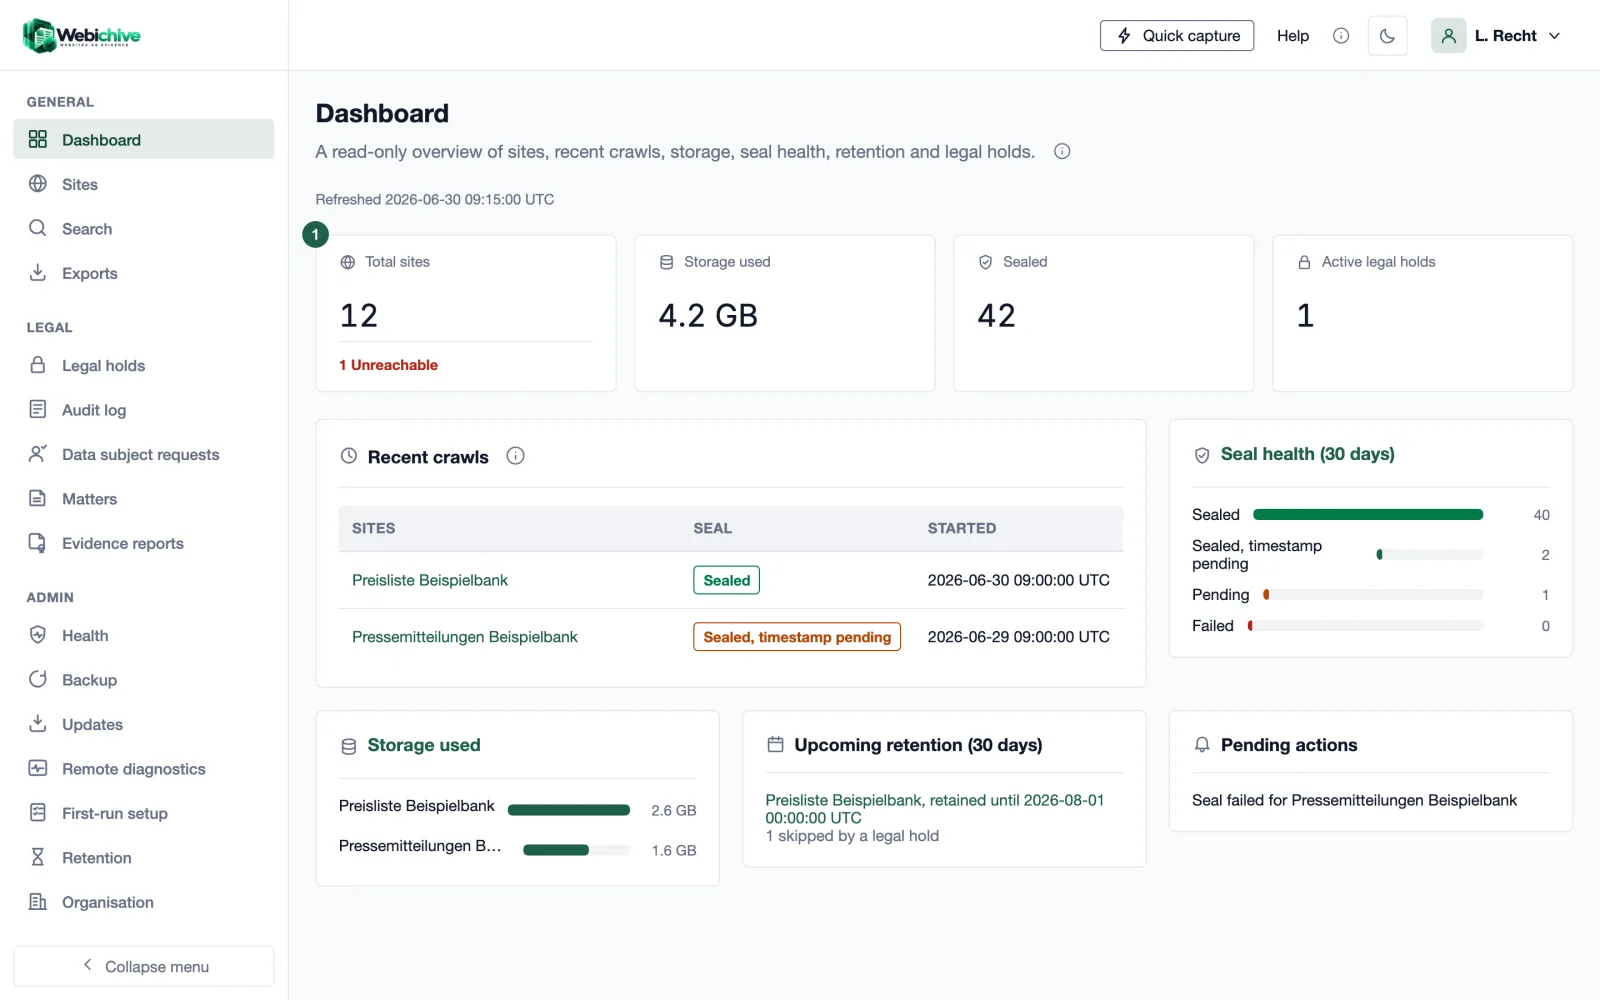The height and width of the screenshot is (1000, 1600).
Task: Open Preisliste Beispielbank in Recent crawls
Action: (430, 580)
